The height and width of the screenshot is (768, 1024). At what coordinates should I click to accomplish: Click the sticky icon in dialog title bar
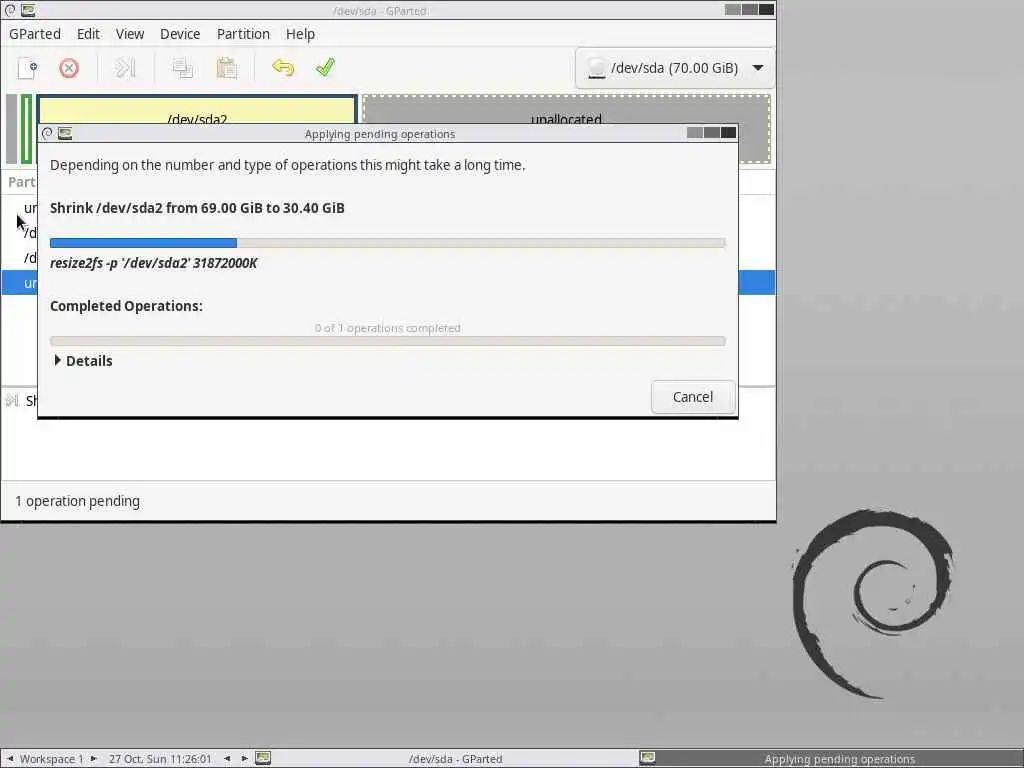(47, 133)
